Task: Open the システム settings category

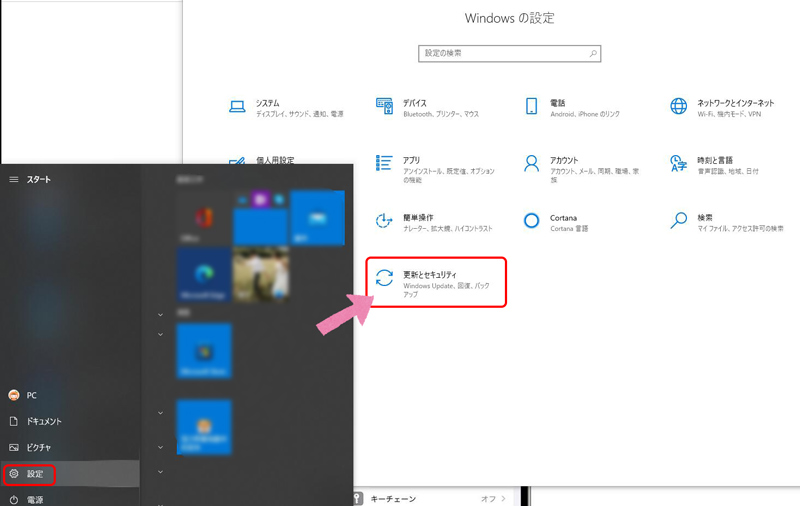Action: [286, 108]
